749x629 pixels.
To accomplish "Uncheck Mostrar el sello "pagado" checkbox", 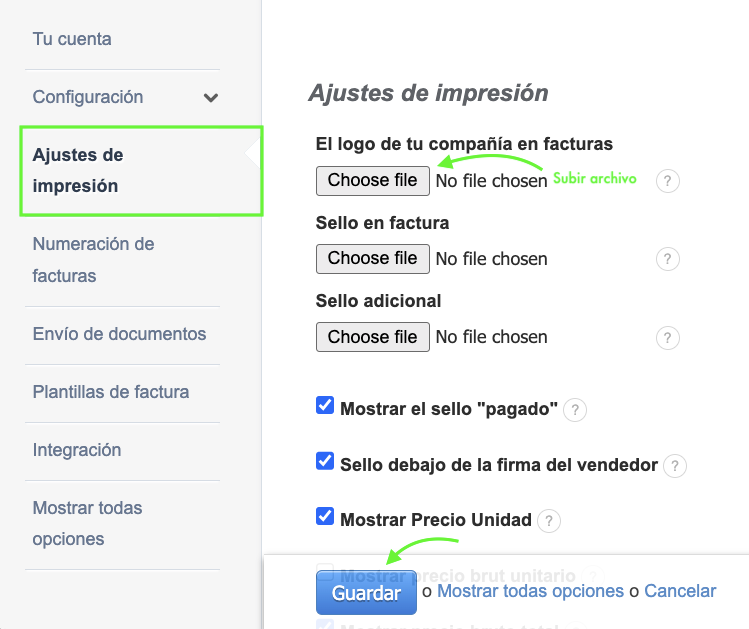I will click(x=325, y=406).
